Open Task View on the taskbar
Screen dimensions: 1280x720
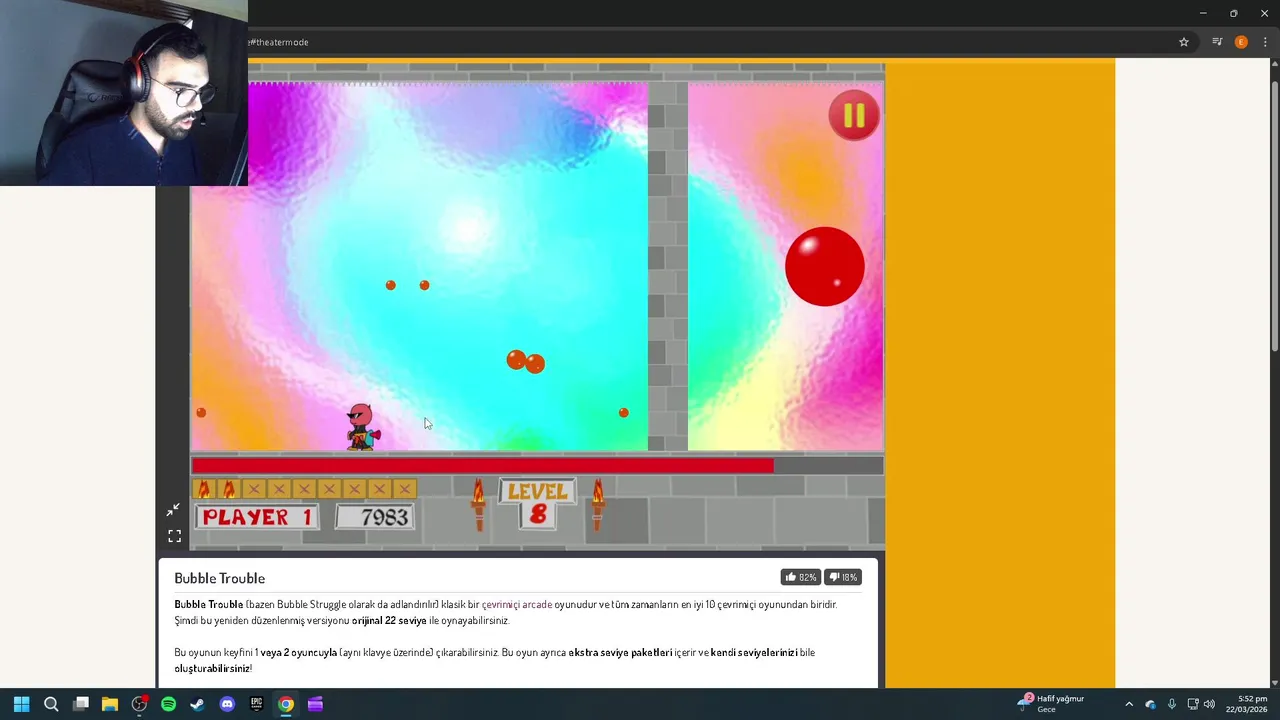point(81,704)
